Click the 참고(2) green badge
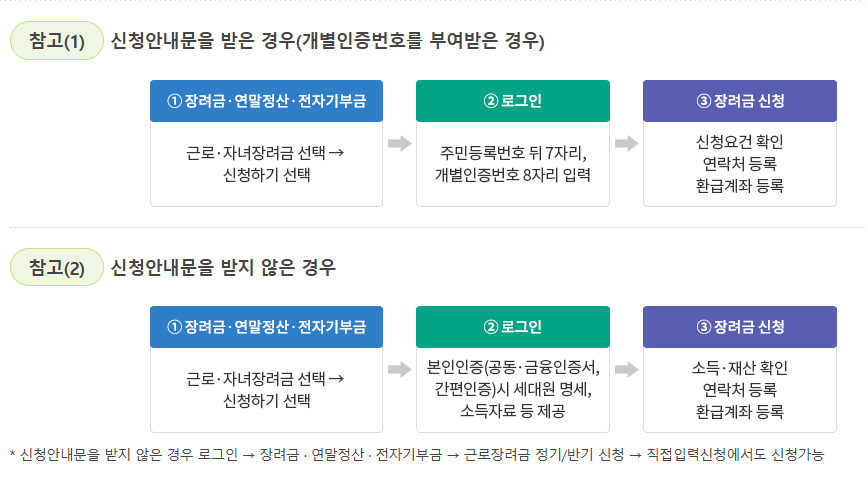The width and height of the screenshot is (867, 478). click(57, 267)
